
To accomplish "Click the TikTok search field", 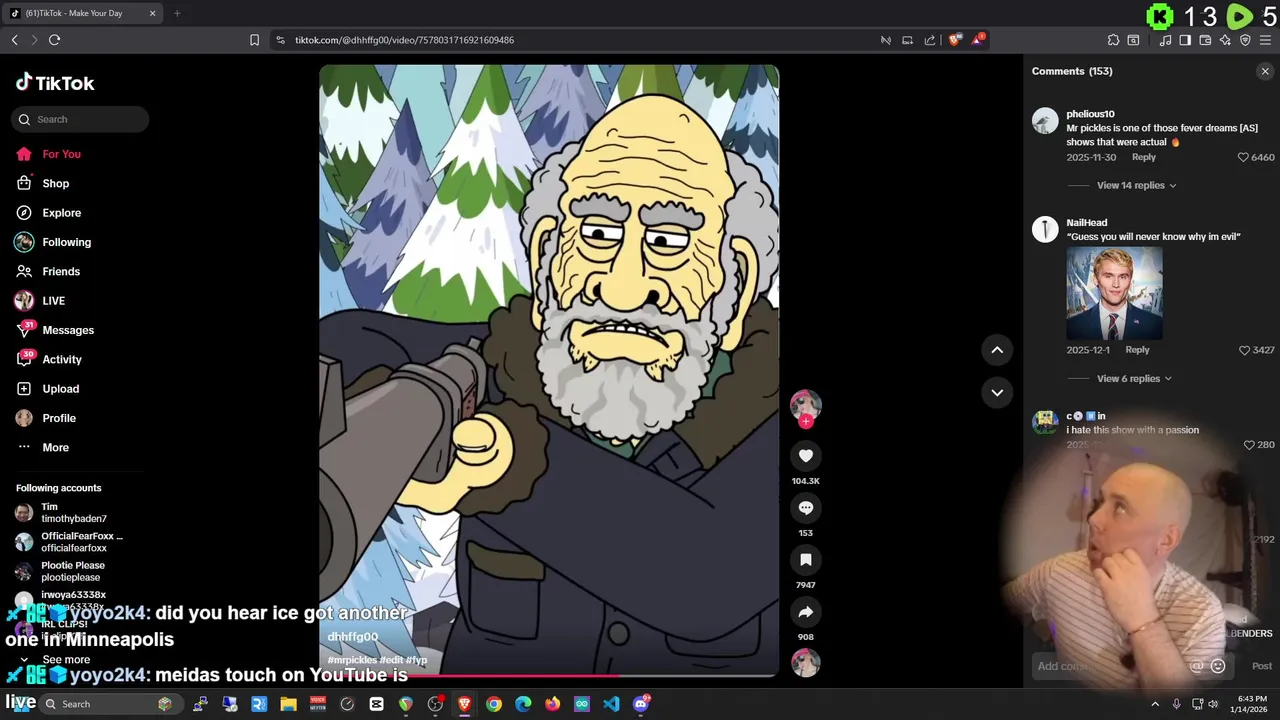I will coord(80,119).
